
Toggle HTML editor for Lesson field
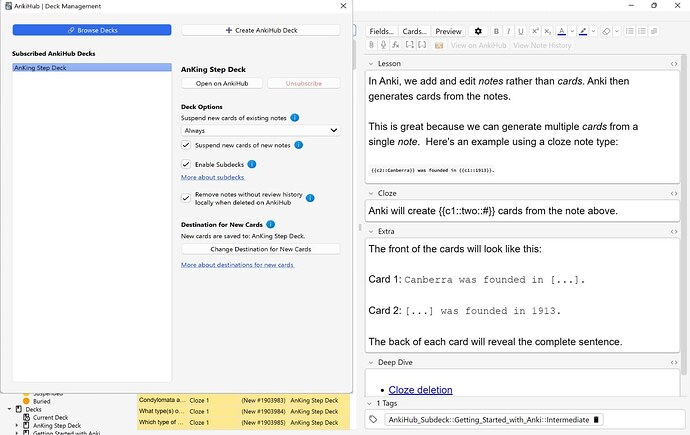click(x=674, y=64)
